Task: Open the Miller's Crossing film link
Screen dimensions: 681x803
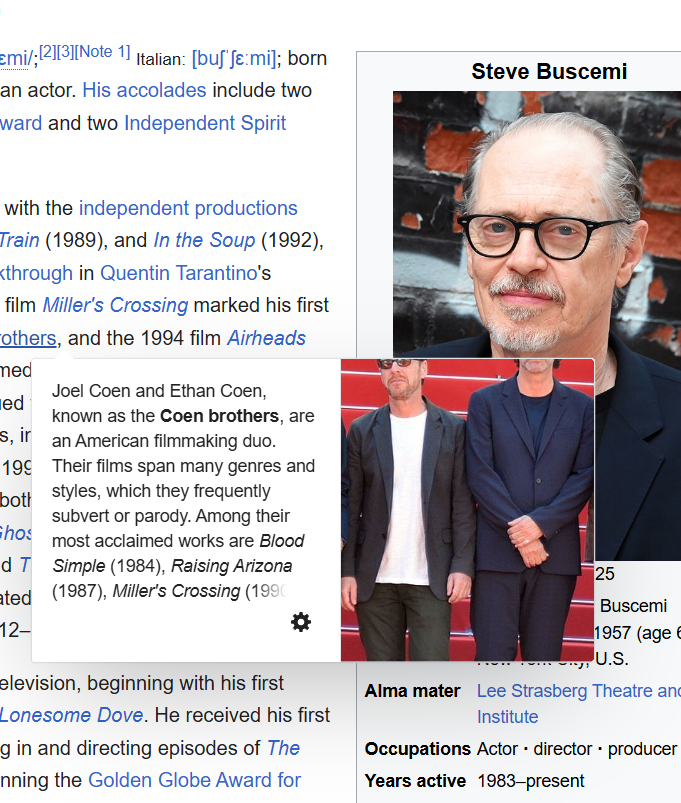Action: tap(115, 305)
